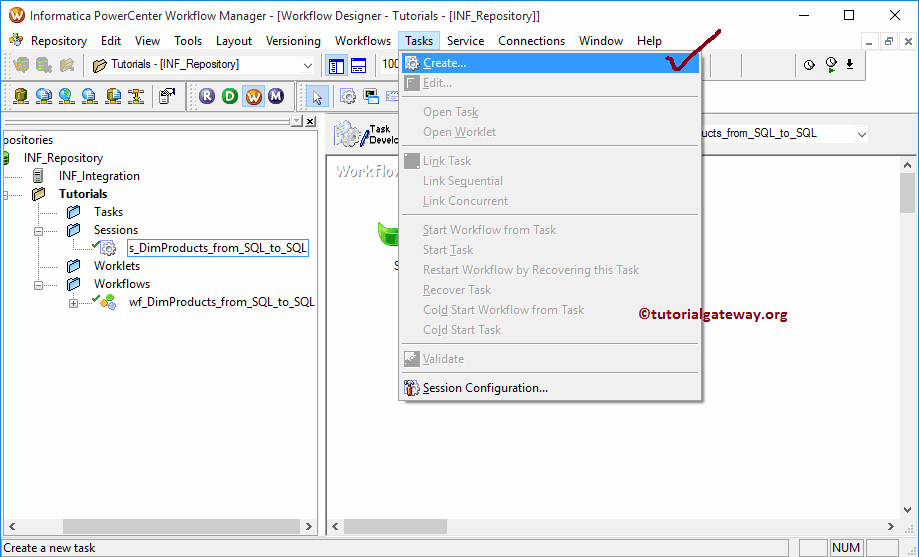Click the workspace horizontal scrollbar right arrow
This screenshot has width=919, height=557.
click(x=890, y=527)
